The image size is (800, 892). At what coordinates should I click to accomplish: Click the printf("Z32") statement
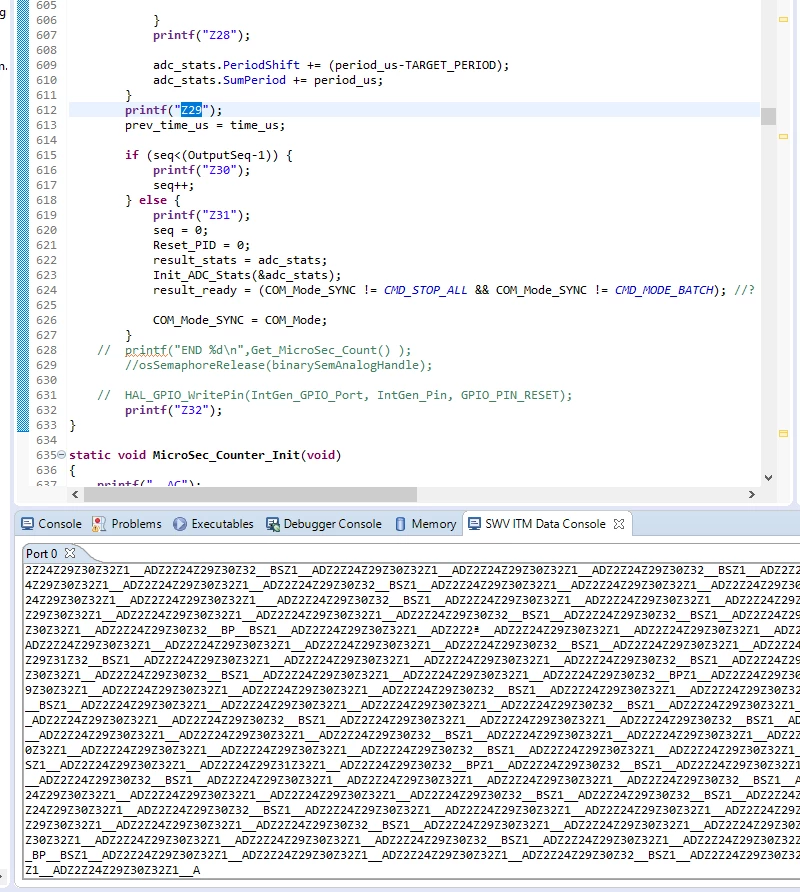click(x=174, y=410)
